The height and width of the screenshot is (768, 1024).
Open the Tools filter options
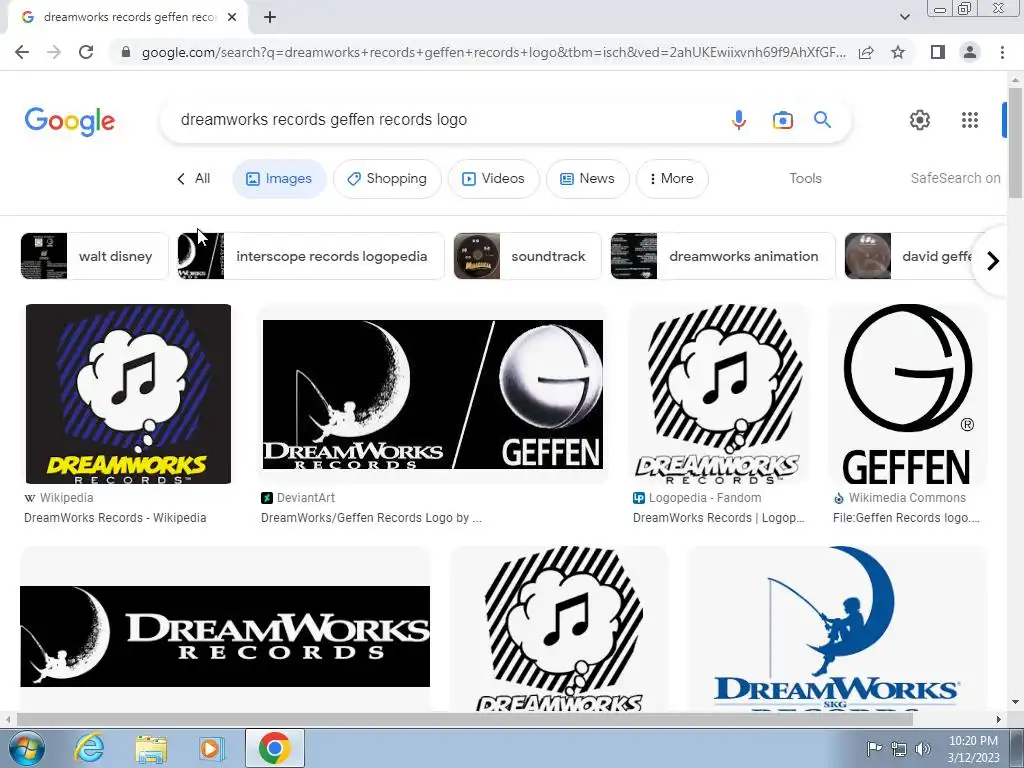(805, 178)
